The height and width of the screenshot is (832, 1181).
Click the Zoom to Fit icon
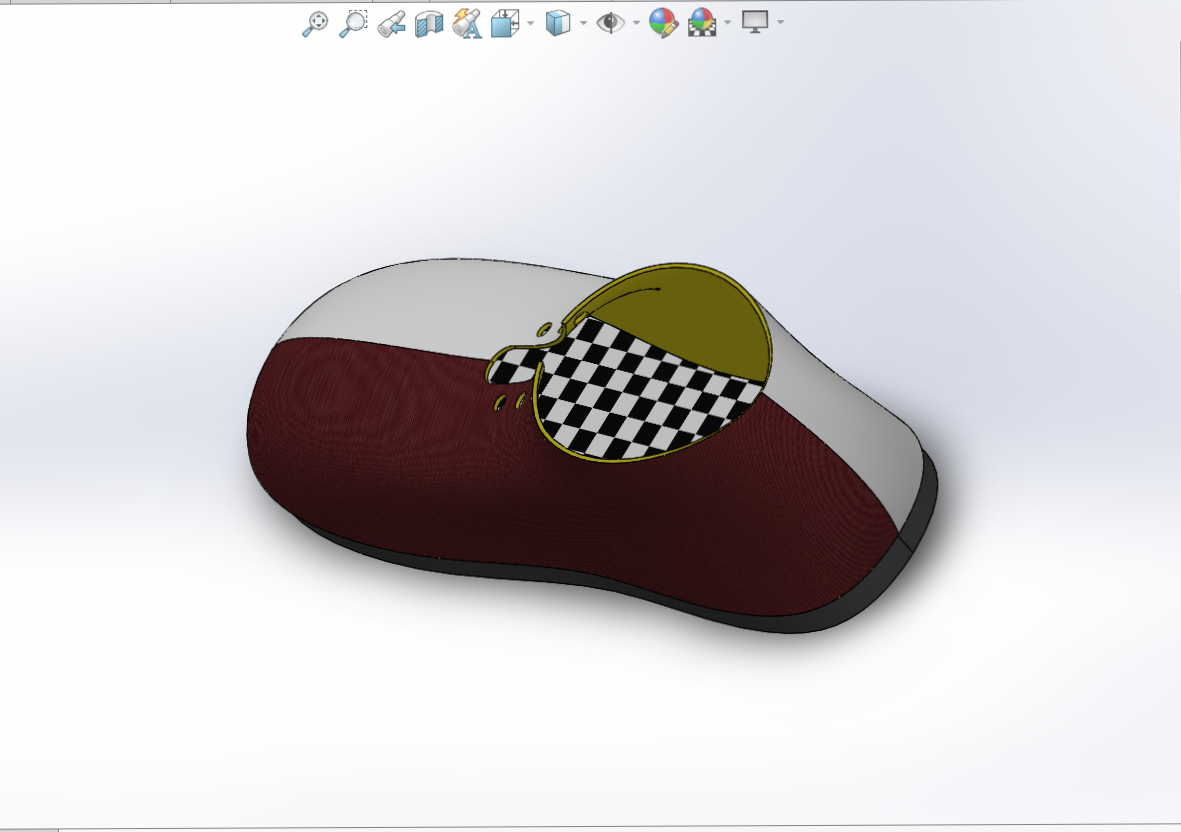click(315, 23)
